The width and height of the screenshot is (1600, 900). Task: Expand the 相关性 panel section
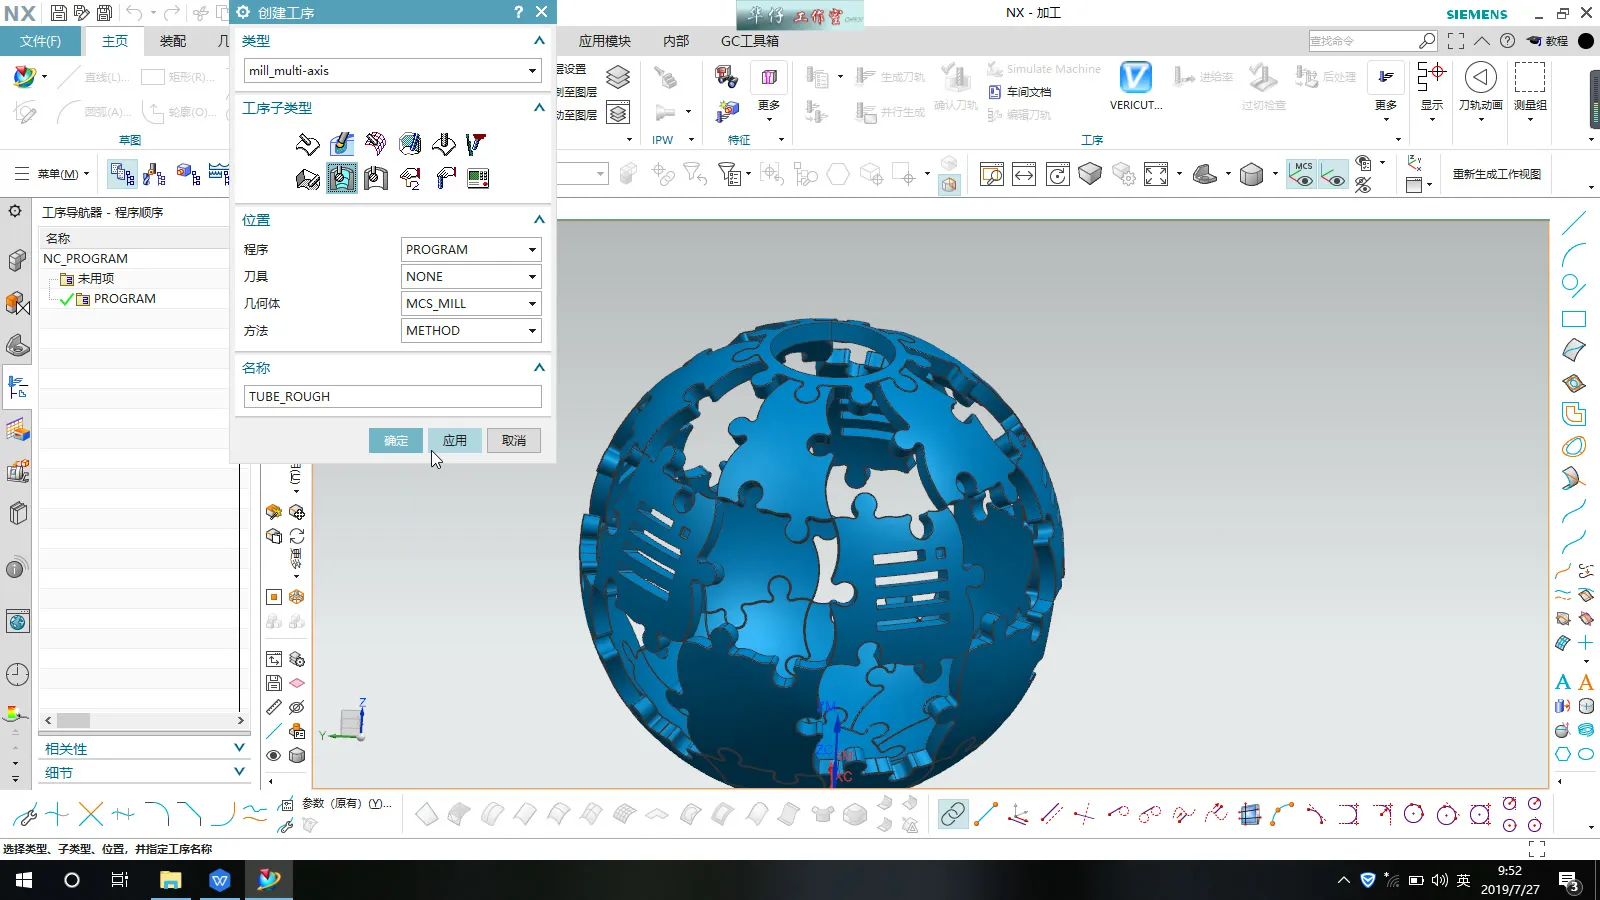[239, 748]
